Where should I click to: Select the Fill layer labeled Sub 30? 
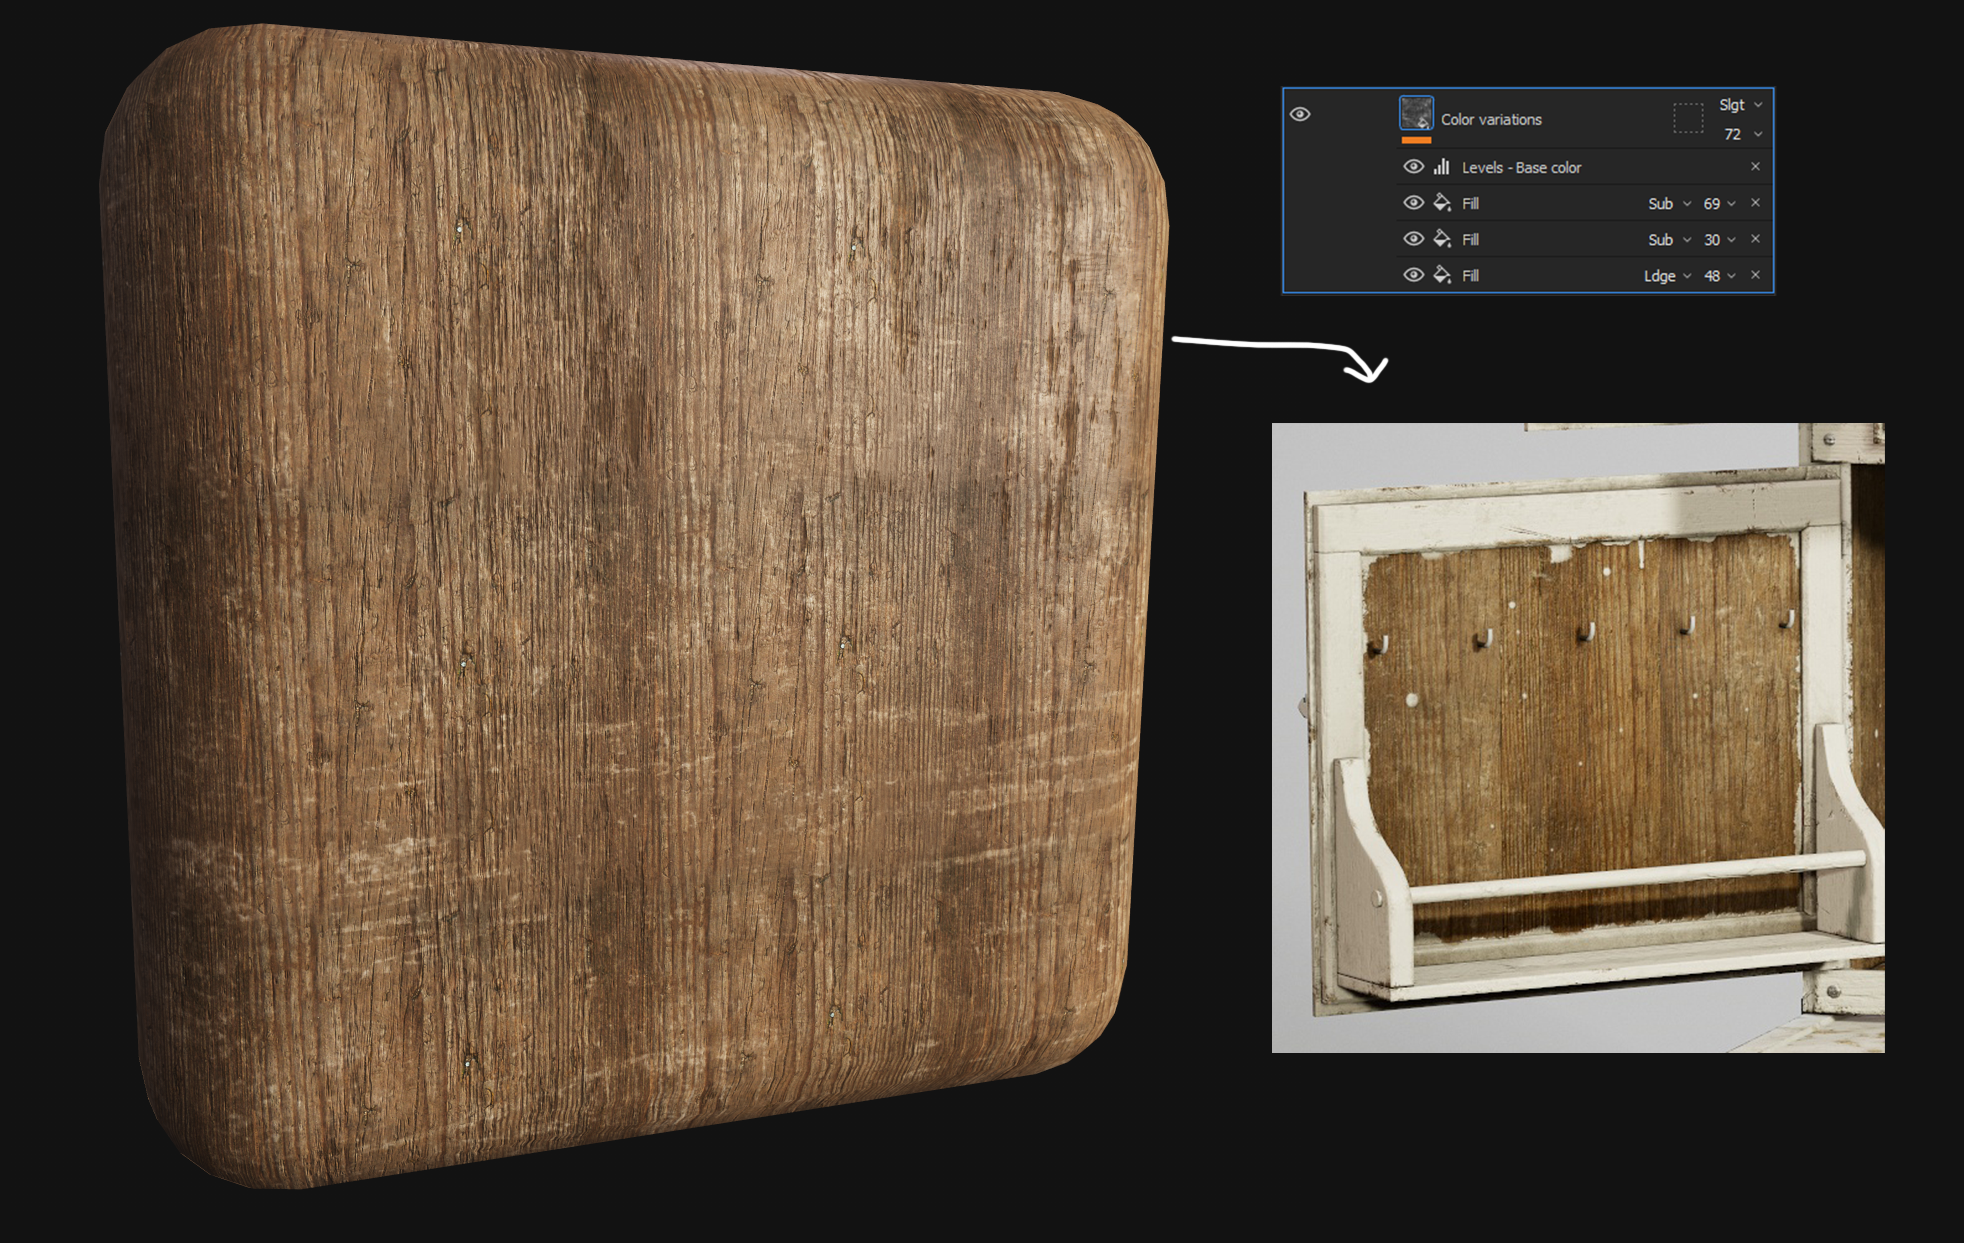click(1471, 239)
